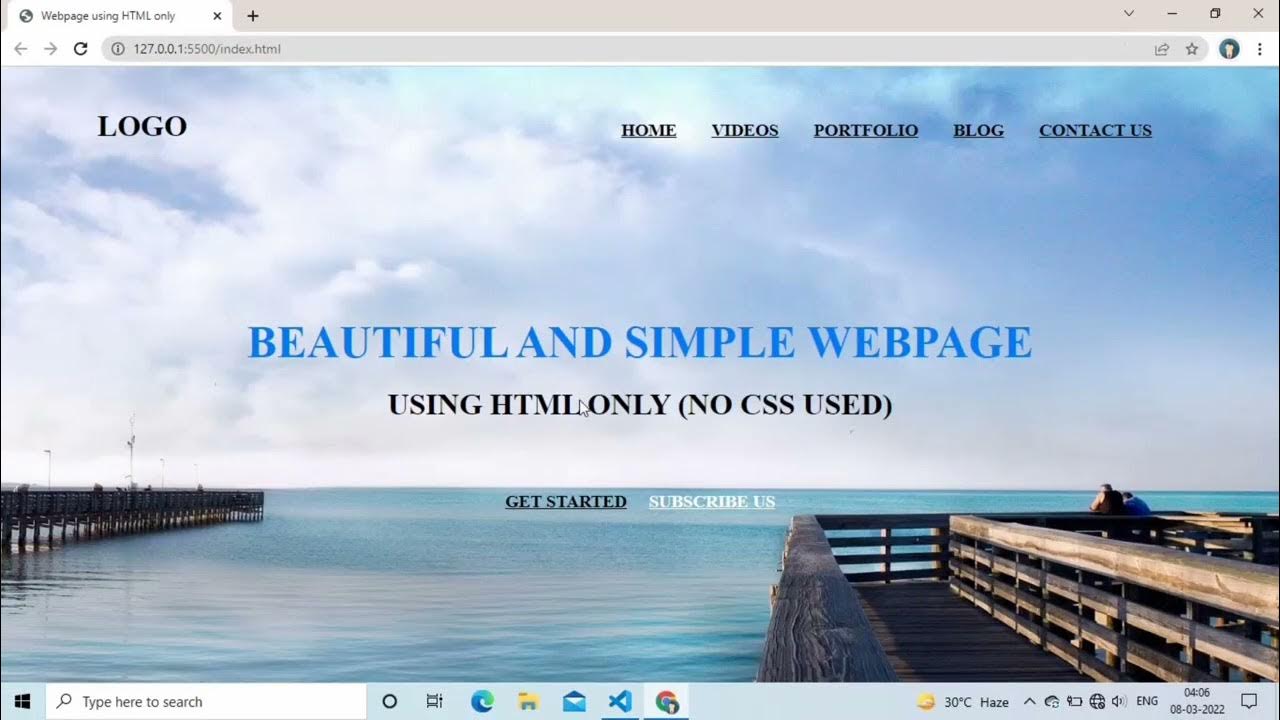Open the Chrome profile avatar
The height and width of the screenshot is (720, 1280).
(1229, 49)
